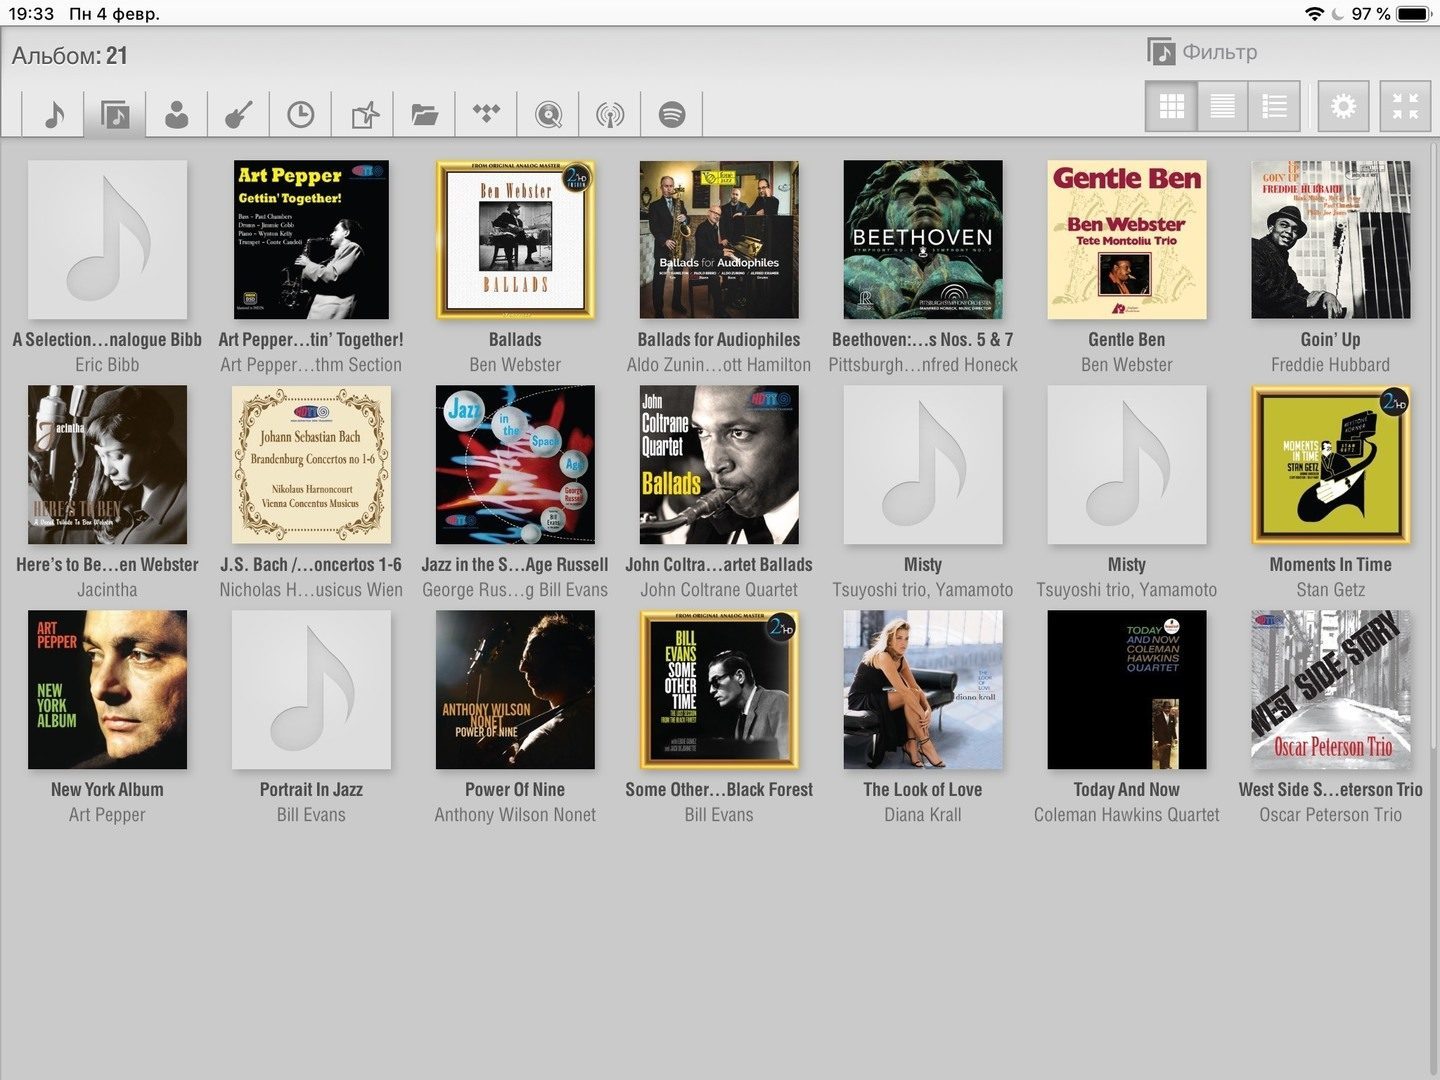Open the guitar genre tab
Viewport: 1440px width, 1080px height.
tap(239, 114)
